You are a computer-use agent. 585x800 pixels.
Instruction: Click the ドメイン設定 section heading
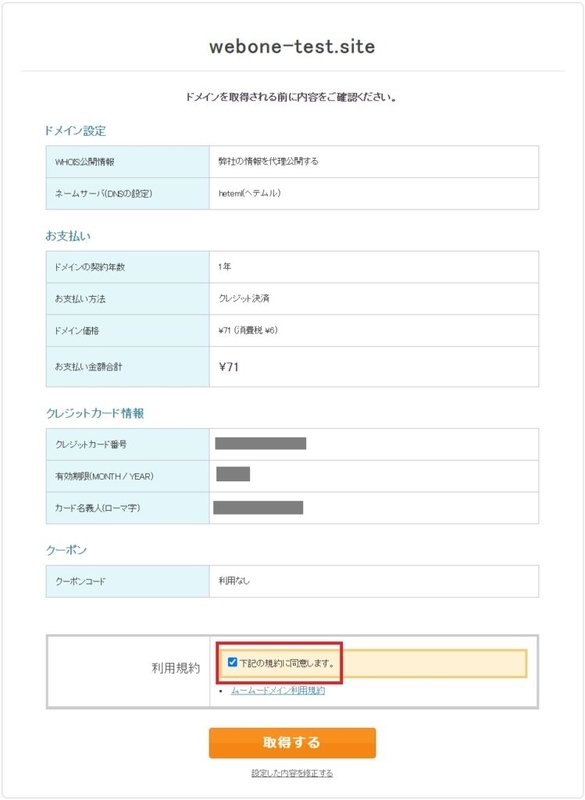pos(75,131)
